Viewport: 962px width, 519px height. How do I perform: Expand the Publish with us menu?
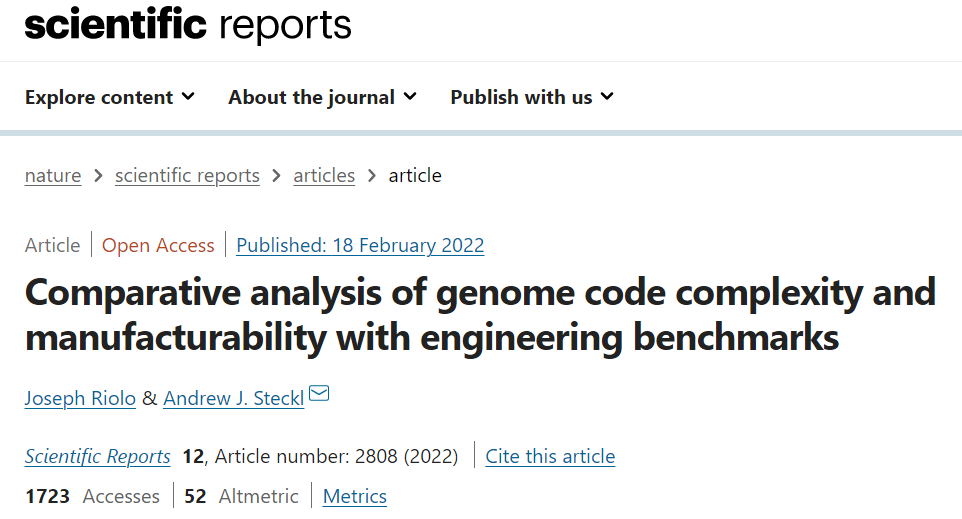[532, 97]
